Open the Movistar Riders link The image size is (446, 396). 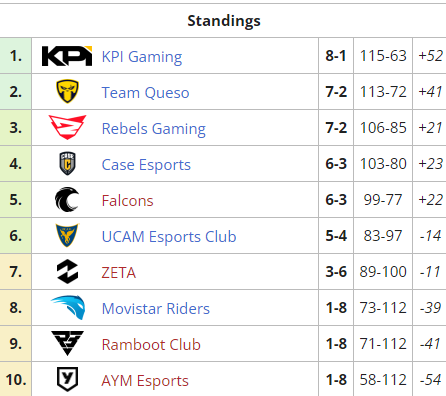156,309
